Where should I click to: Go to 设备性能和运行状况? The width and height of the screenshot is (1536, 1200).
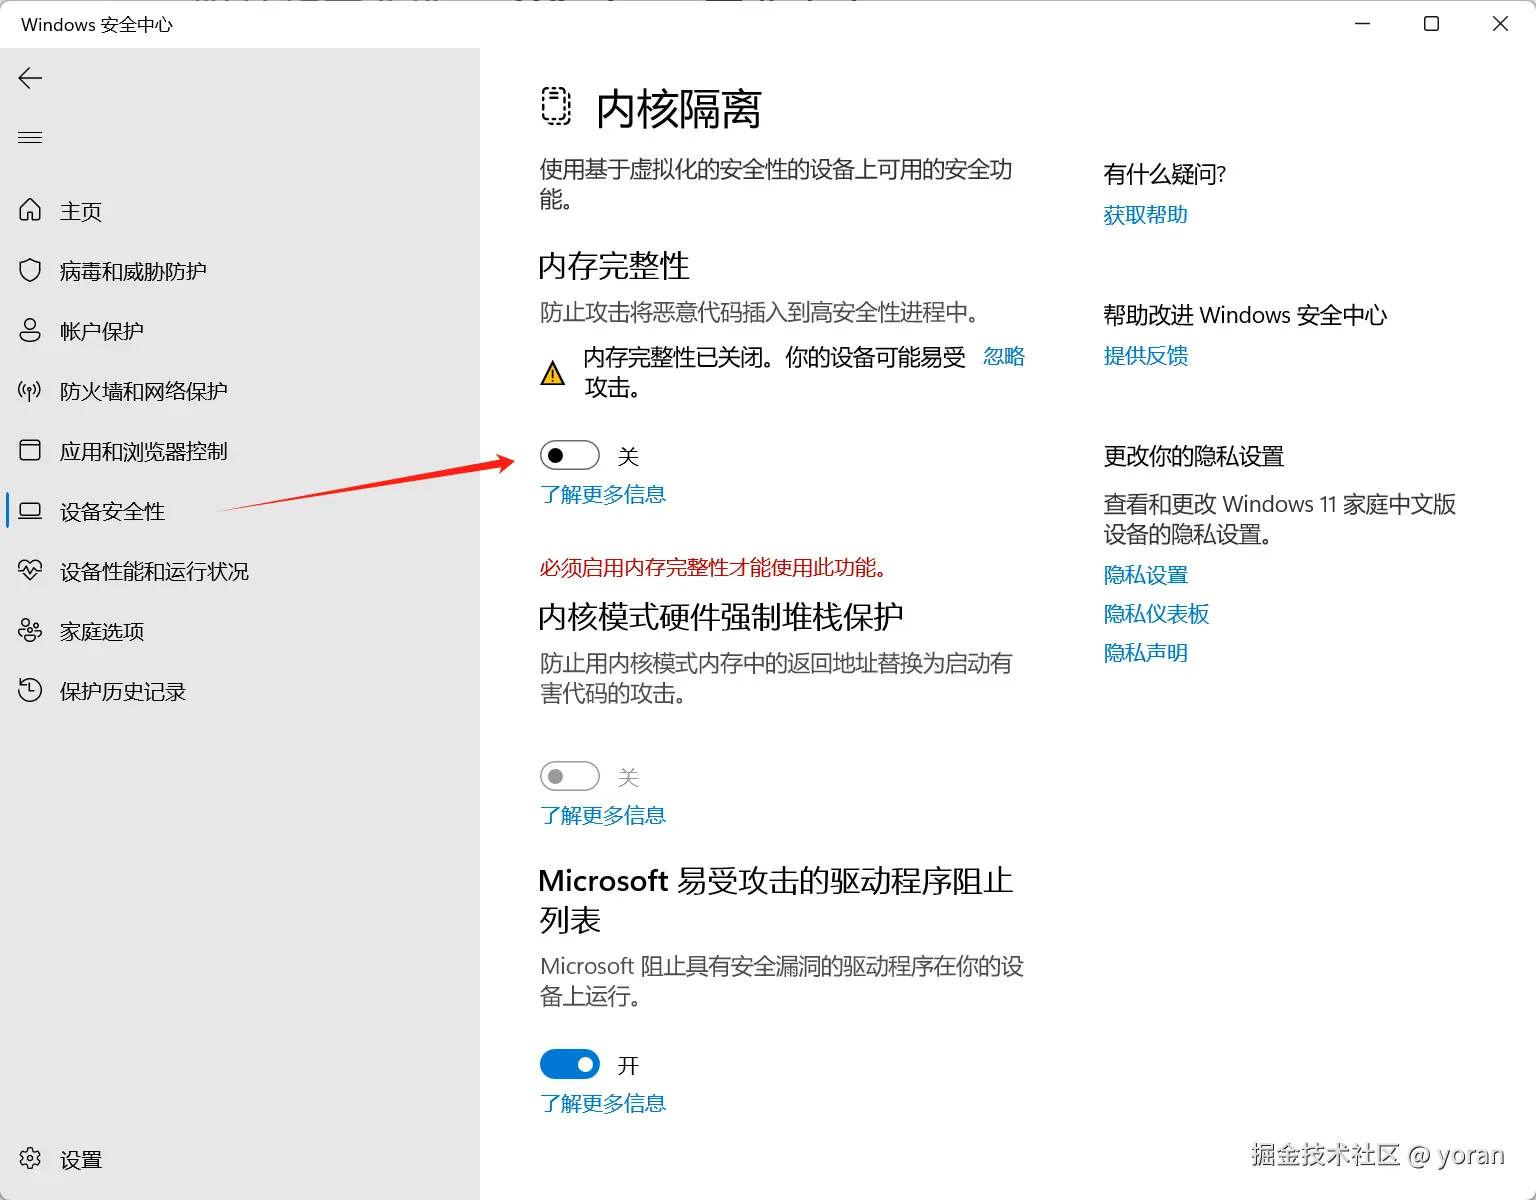tap(240, 571)
